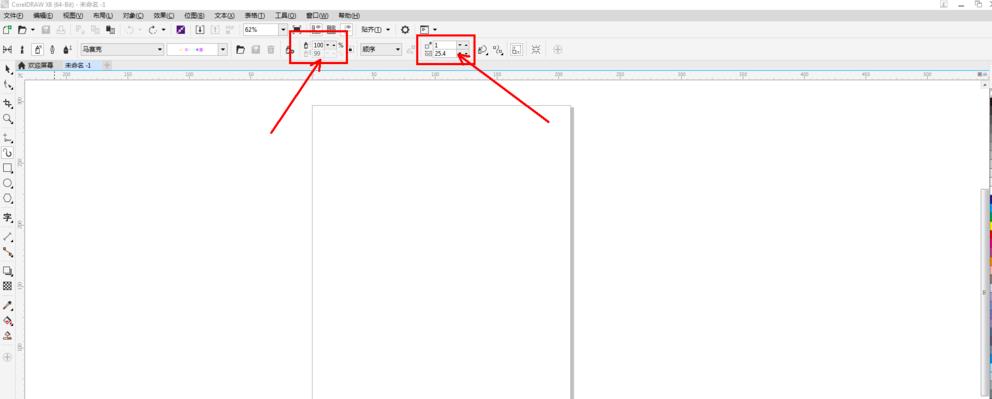Screen dimensions: 992x399
Task: Select the Polygon tool
Action: [8, 199]
